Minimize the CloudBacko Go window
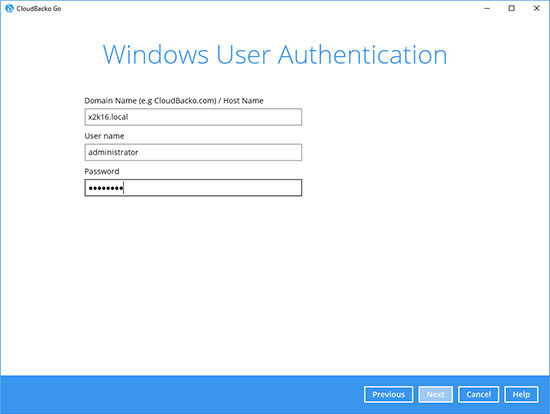Viewport: 550px width, 414px height. pyautogui.click(x=487, y=8)
